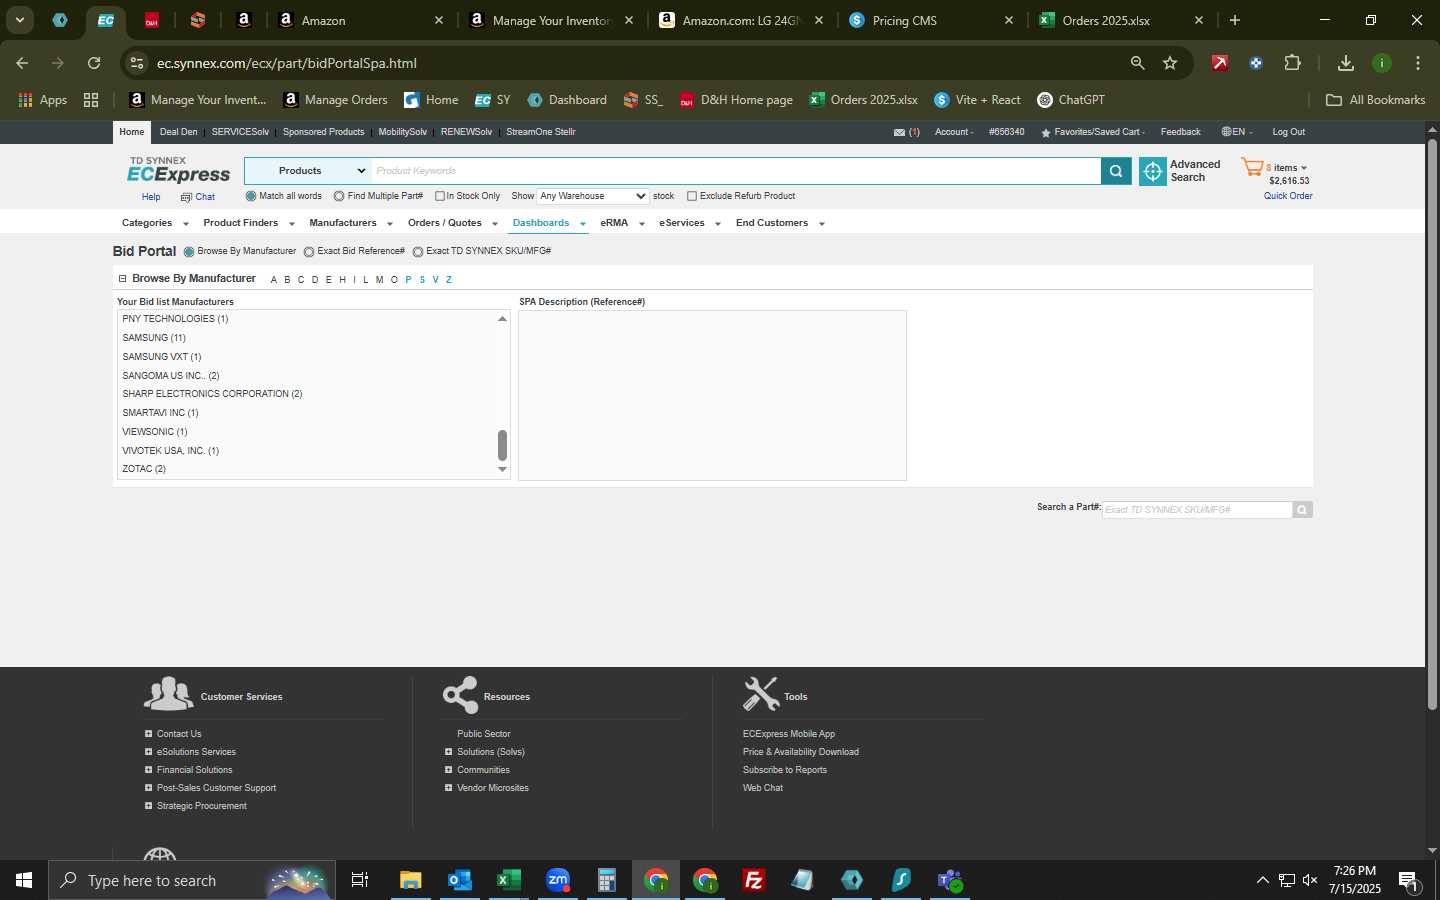Viewport: 1440px width, 900px height.
Task: Click the Log Out link
Action: (1288, 132)
